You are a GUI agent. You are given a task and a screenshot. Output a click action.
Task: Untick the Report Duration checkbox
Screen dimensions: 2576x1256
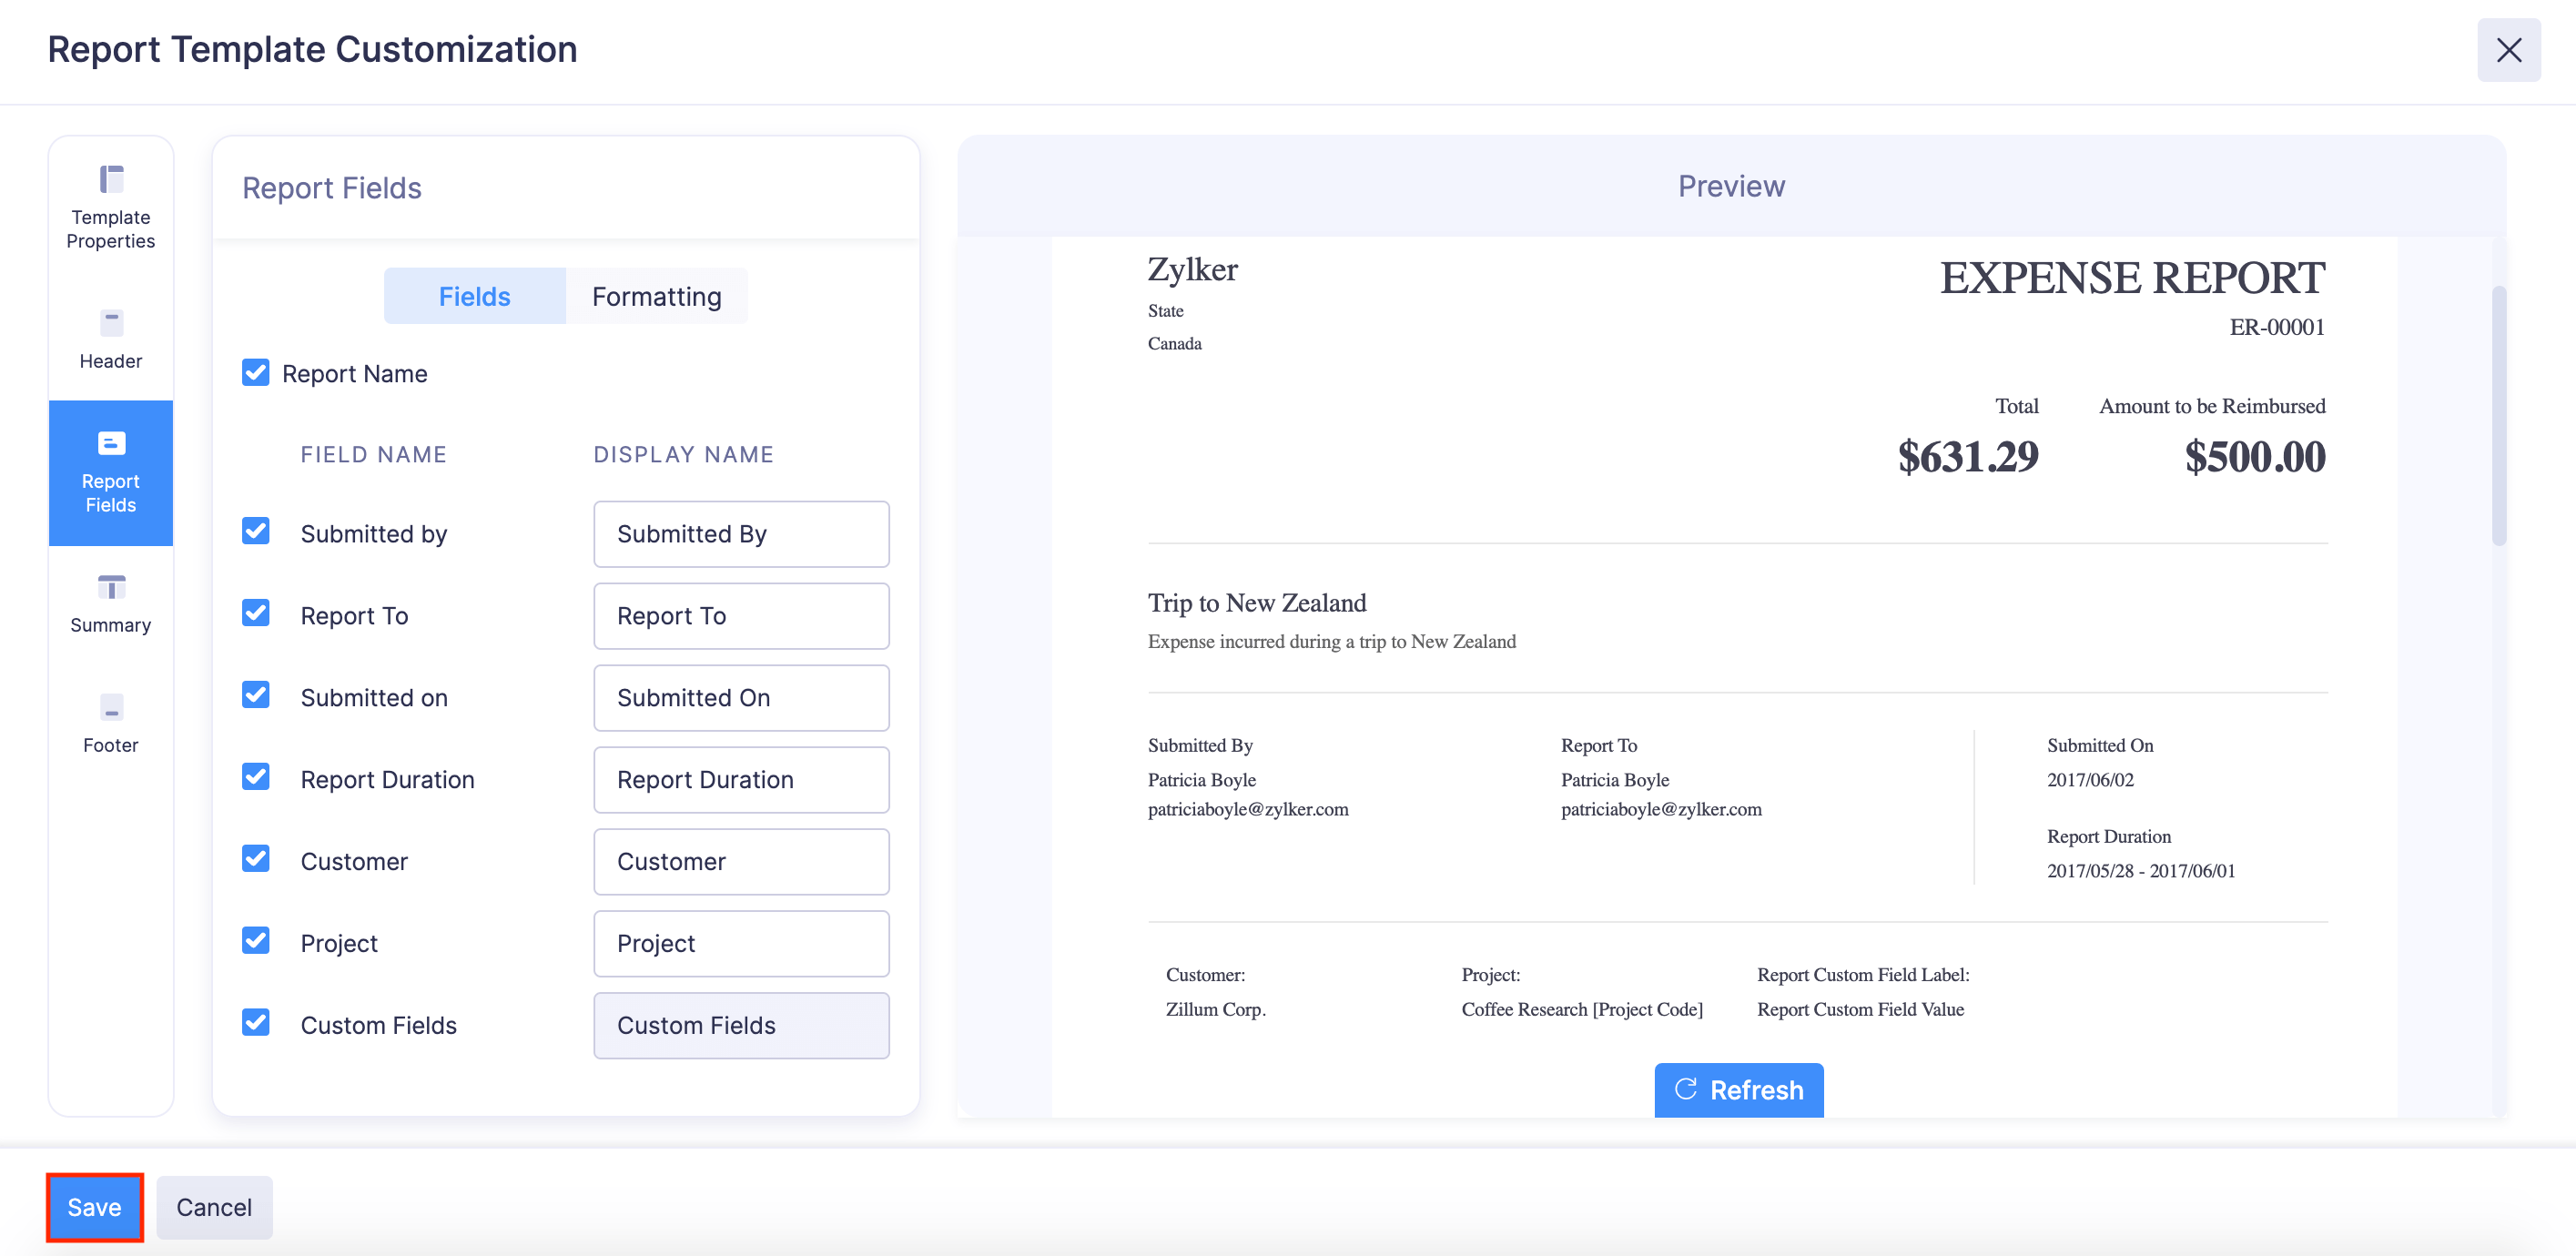(x=256, y=777)
